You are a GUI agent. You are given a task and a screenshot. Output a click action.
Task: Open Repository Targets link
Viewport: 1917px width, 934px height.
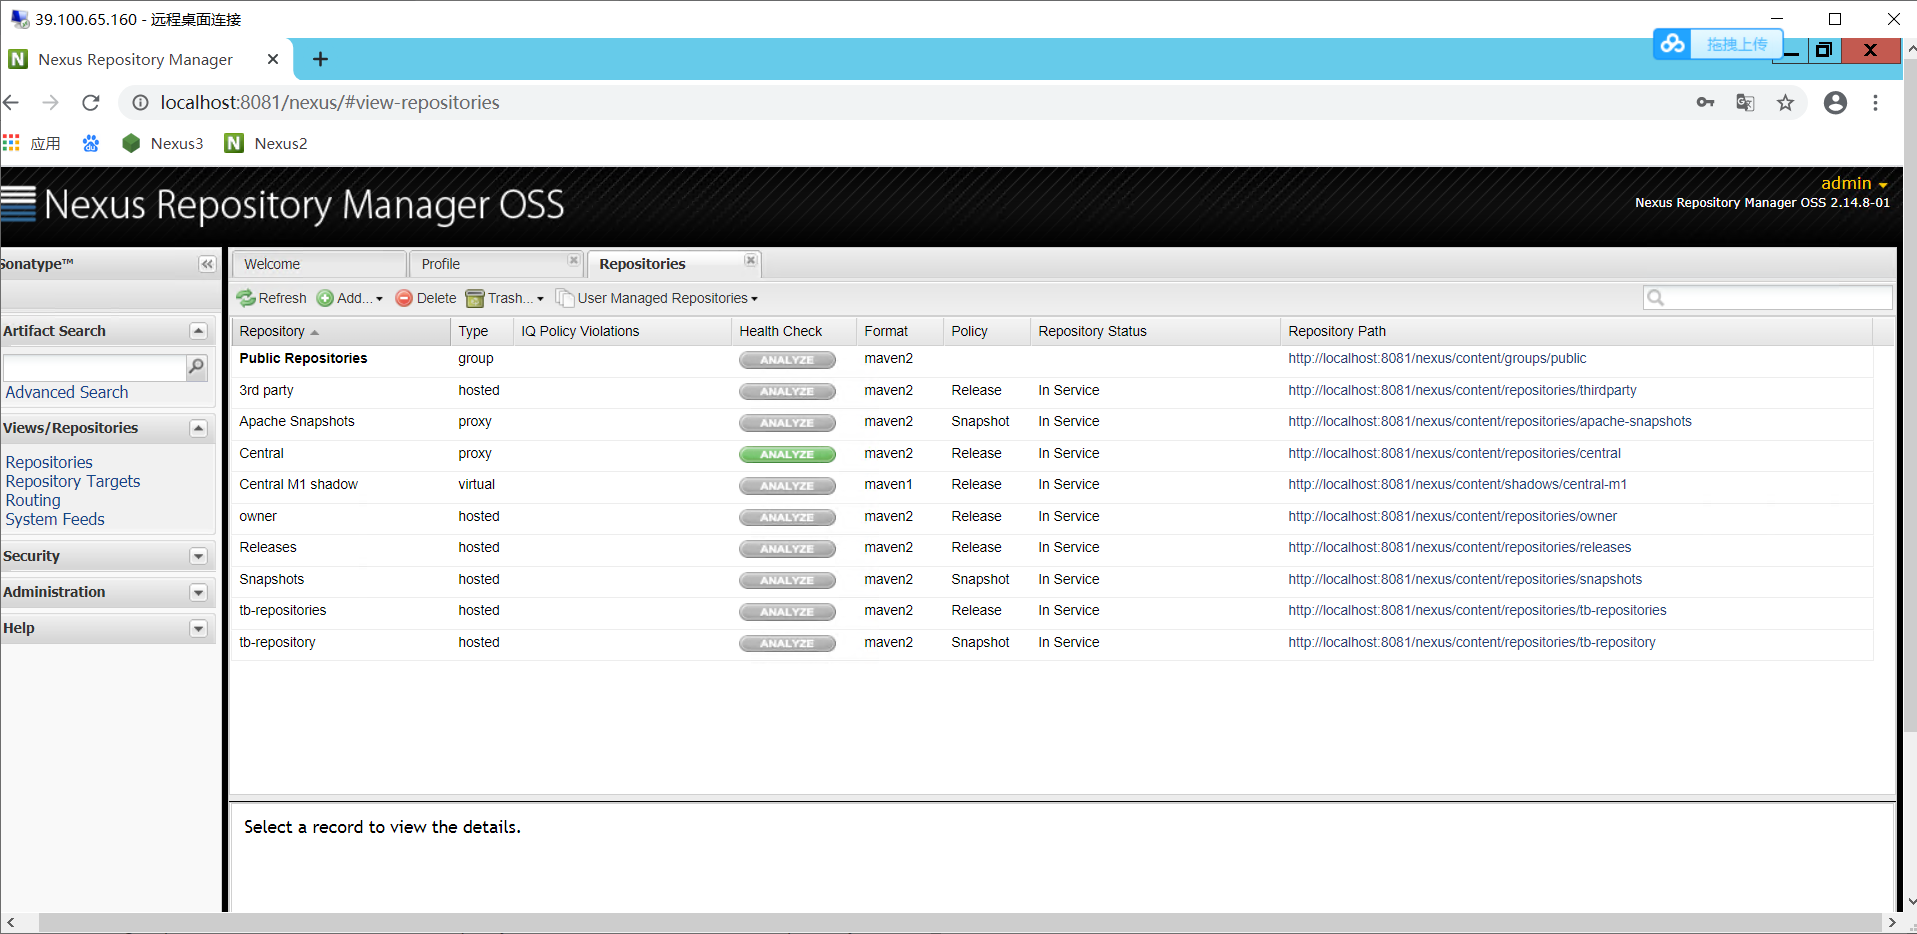73,481
